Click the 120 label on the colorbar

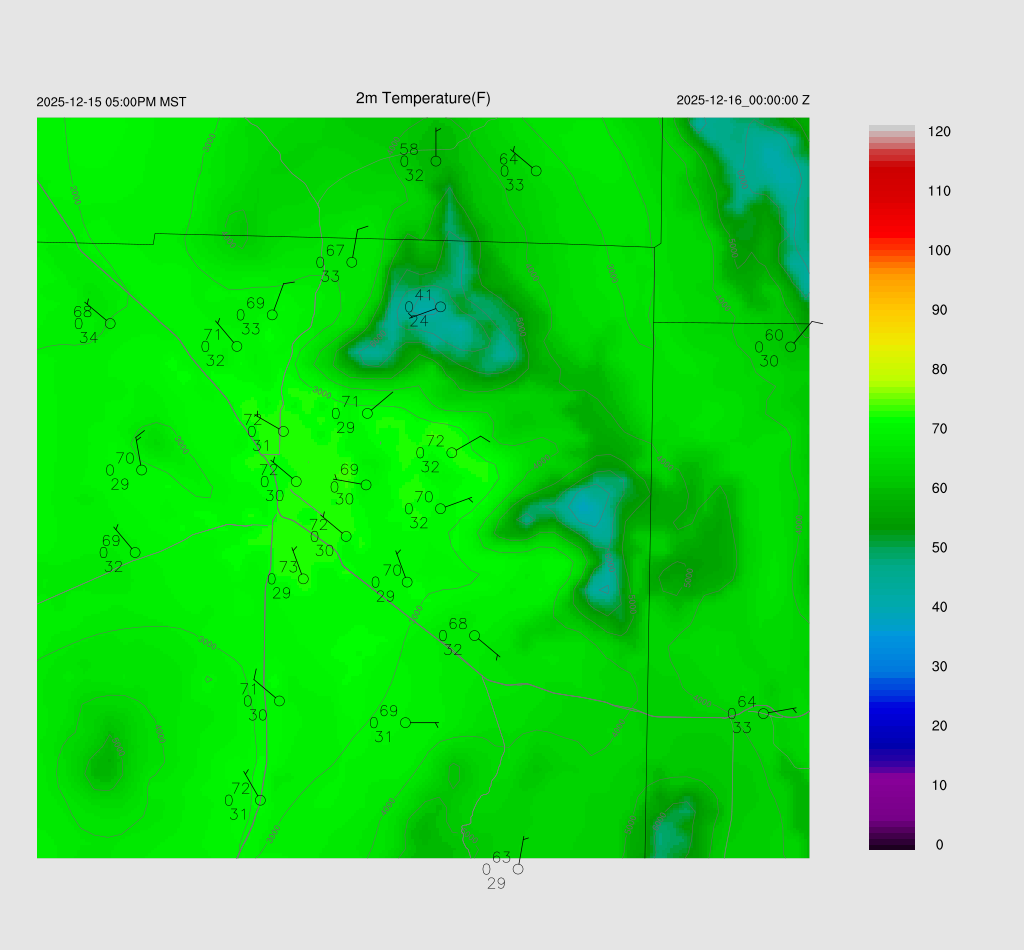[938, 132]
